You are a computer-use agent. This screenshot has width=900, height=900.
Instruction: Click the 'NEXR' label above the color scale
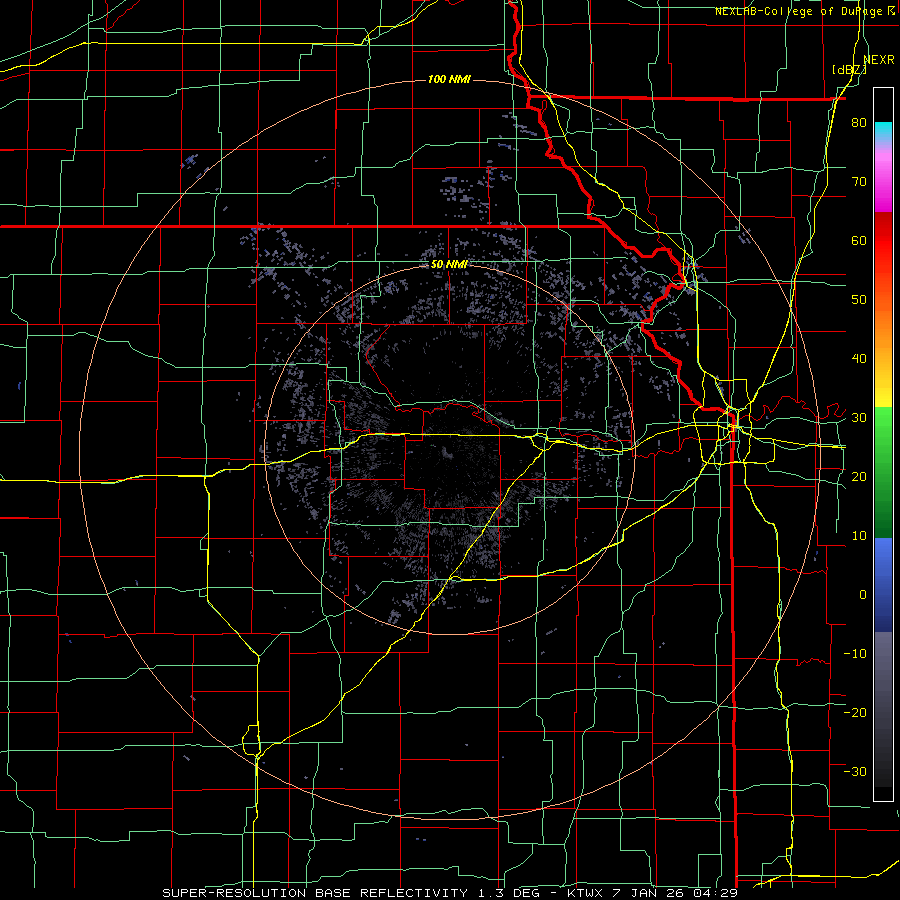(x=879, y=60)
